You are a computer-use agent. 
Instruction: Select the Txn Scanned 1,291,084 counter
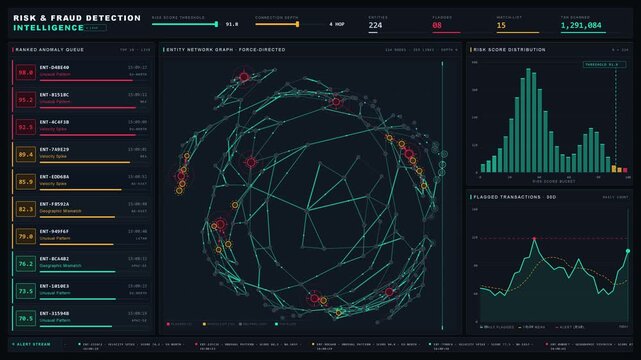583,24
